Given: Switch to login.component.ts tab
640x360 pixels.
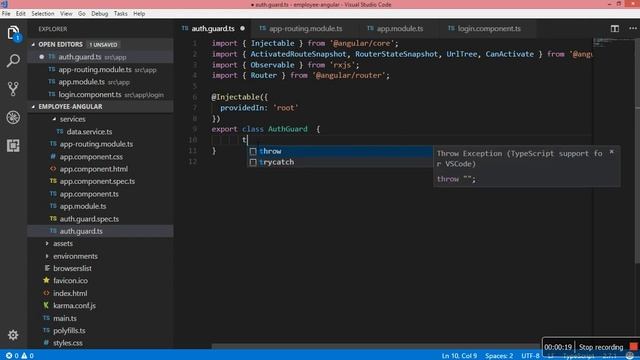Looking at the screenshot, I should [489, 29].
